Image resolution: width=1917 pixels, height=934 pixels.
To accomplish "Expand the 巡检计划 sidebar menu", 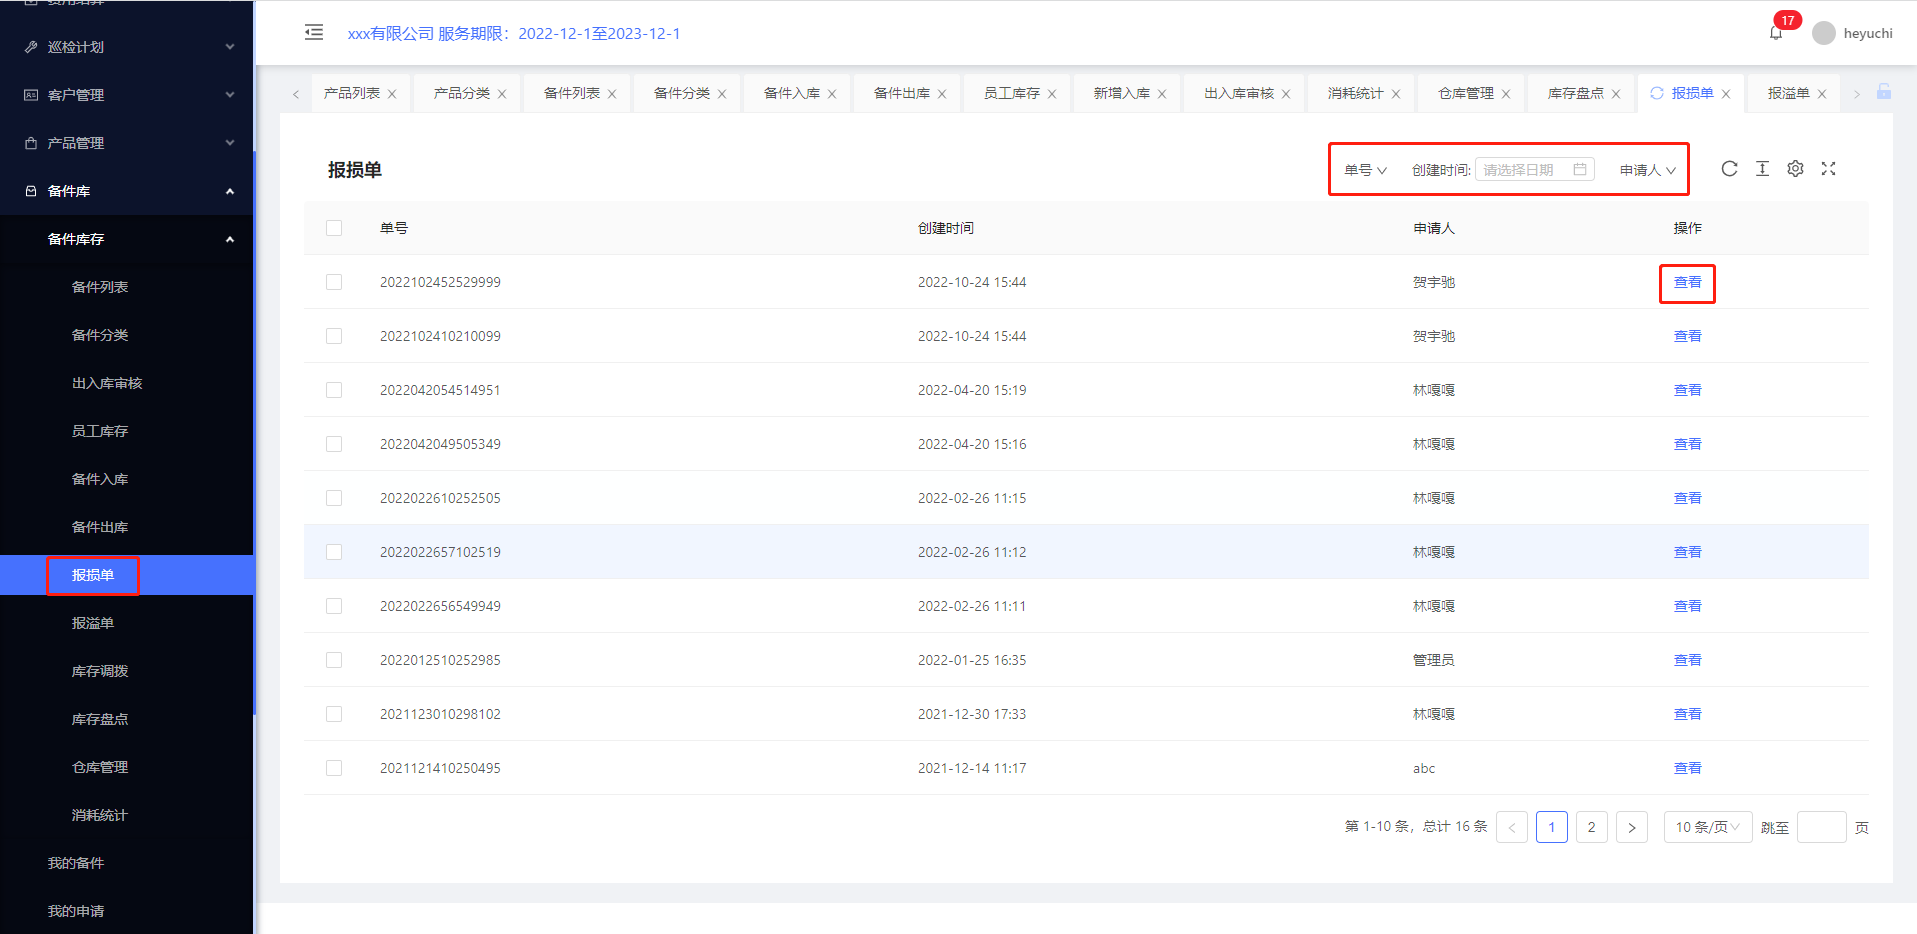I will (127, 47).
